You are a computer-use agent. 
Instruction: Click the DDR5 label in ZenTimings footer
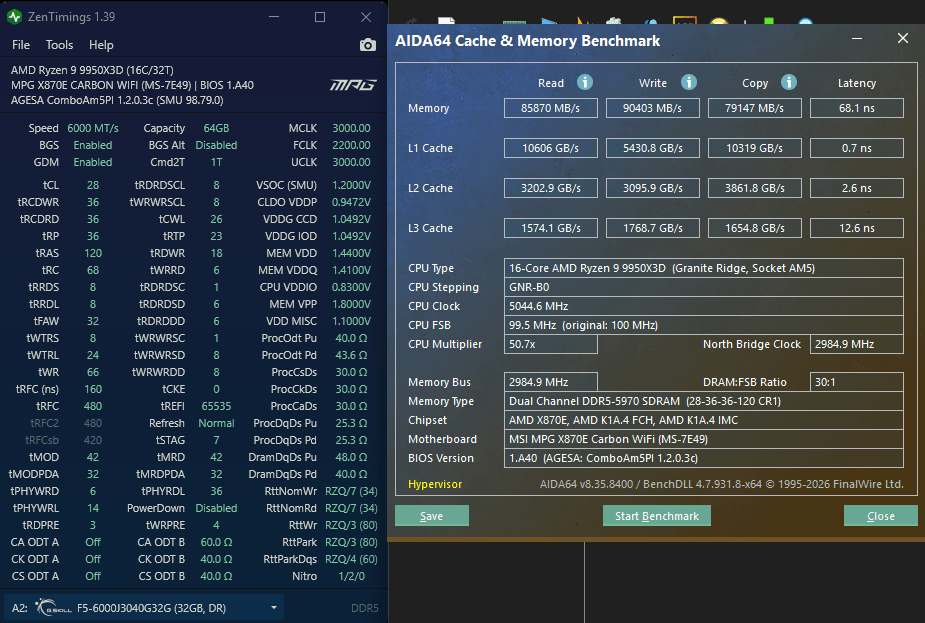[365, 608]
